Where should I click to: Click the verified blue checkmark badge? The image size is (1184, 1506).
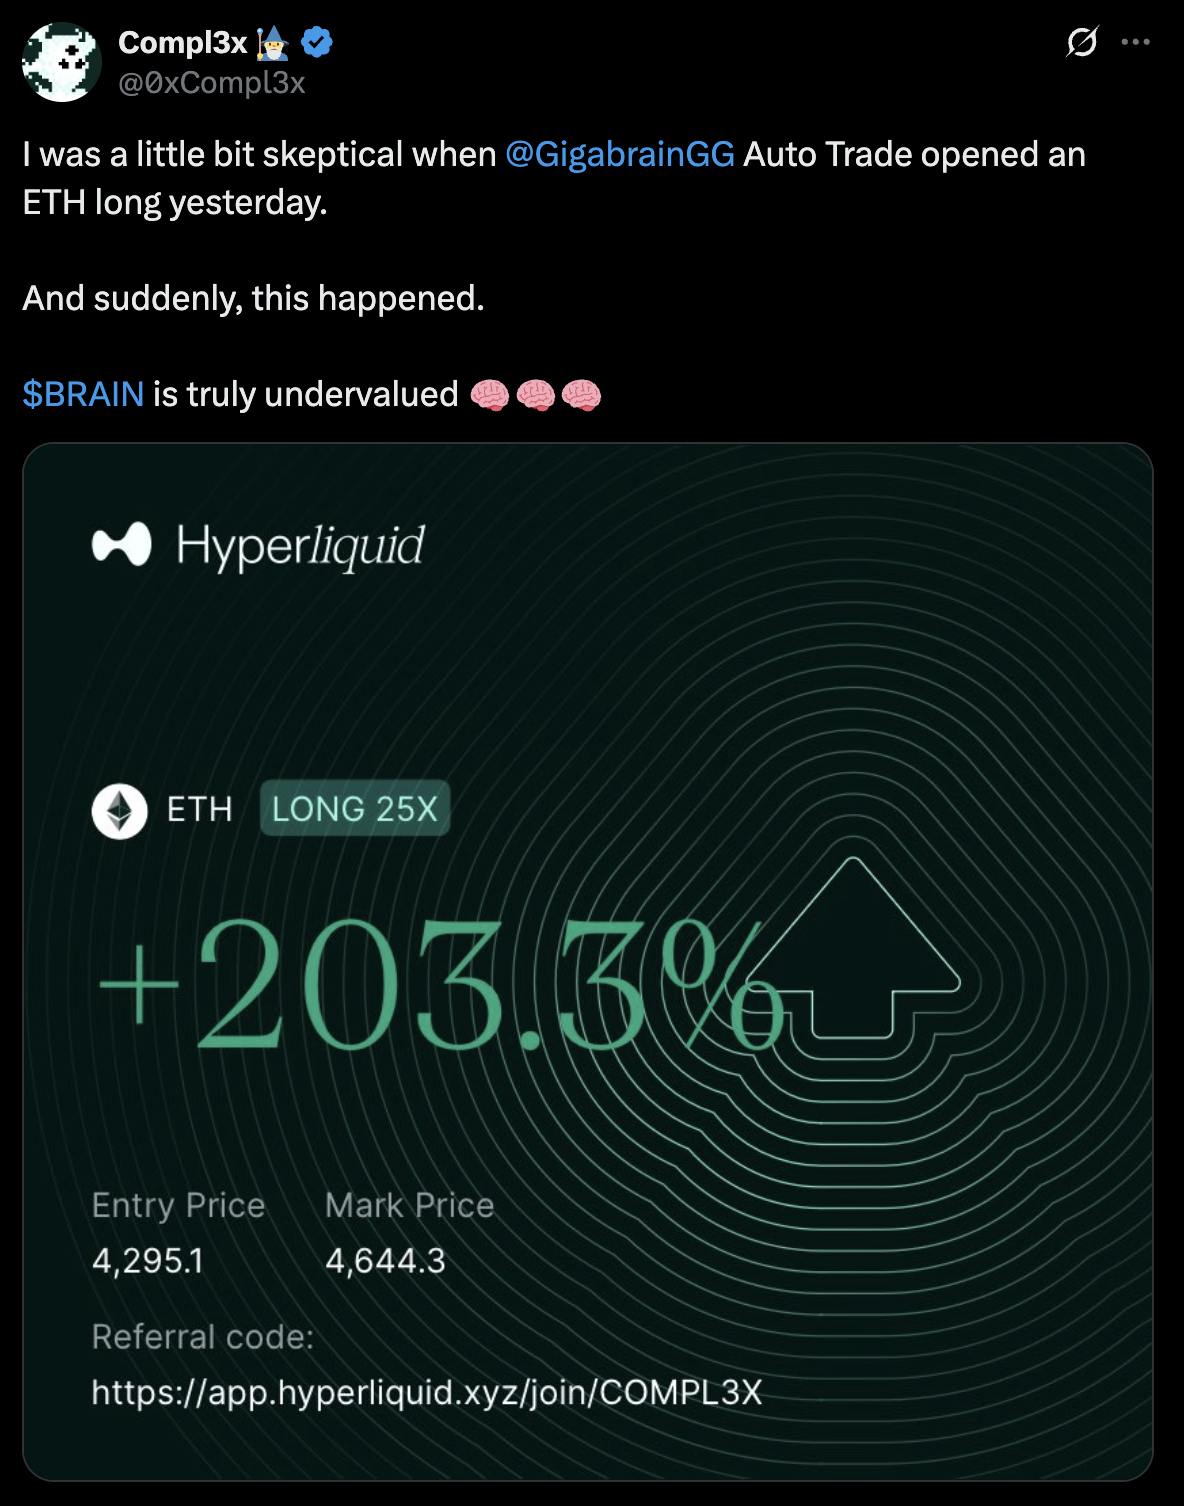tap(315, 41)
